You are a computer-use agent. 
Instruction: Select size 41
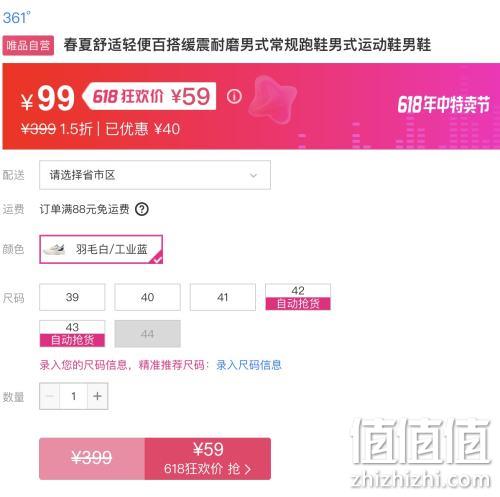click(x=223, y=297)
